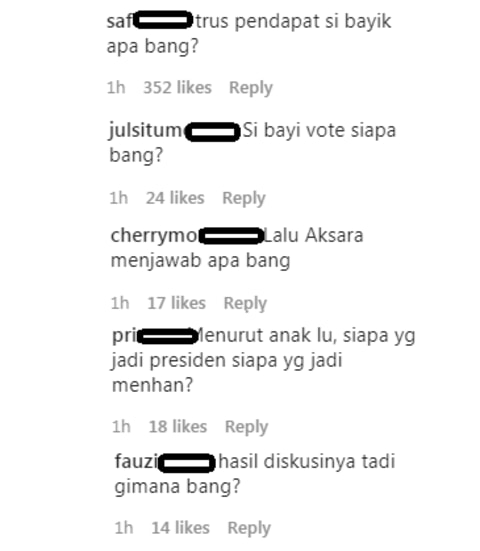The height and width of the screenshot is (551, 480).
Task: Open the 18 likes list
Action: pos(178,427)
